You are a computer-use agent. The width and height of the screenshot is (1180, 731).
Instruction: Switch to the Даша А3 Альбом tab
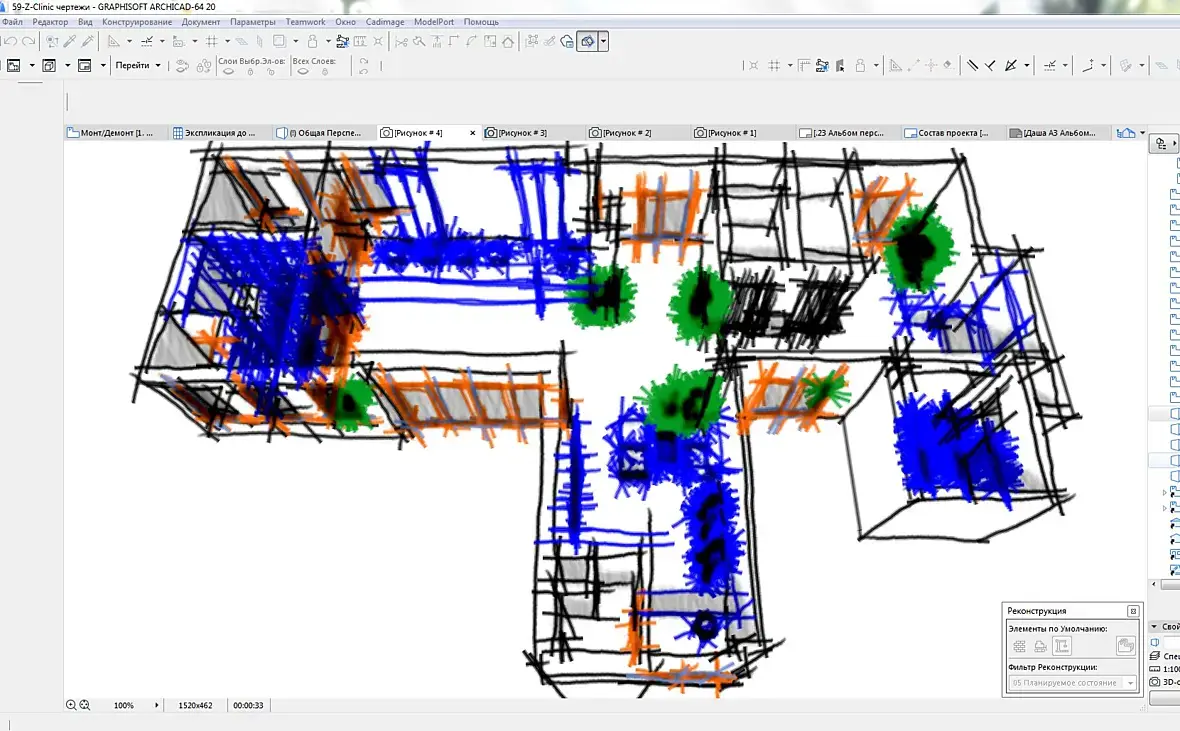(1057, 132)
